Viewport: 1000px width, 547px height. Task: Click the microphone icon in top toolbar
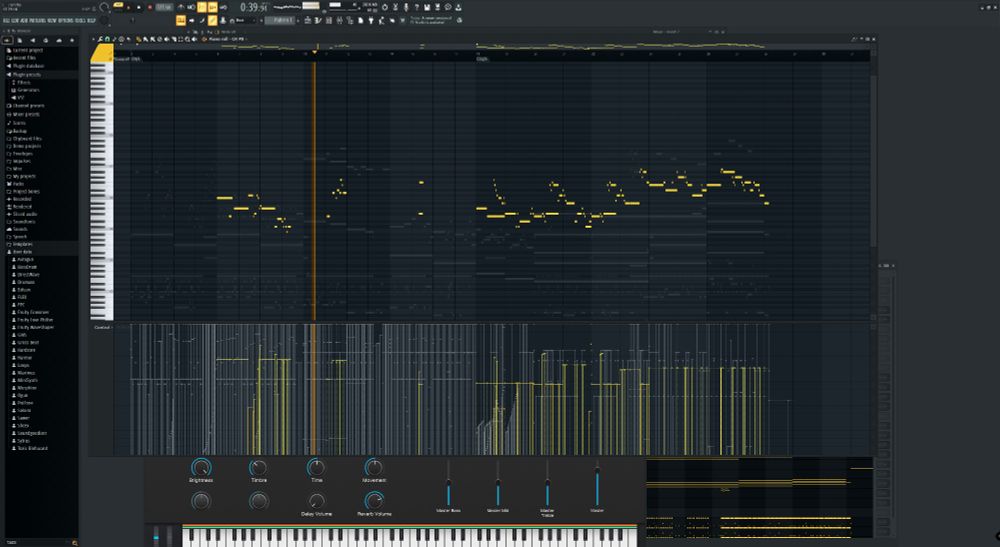(x=406, y=7)
